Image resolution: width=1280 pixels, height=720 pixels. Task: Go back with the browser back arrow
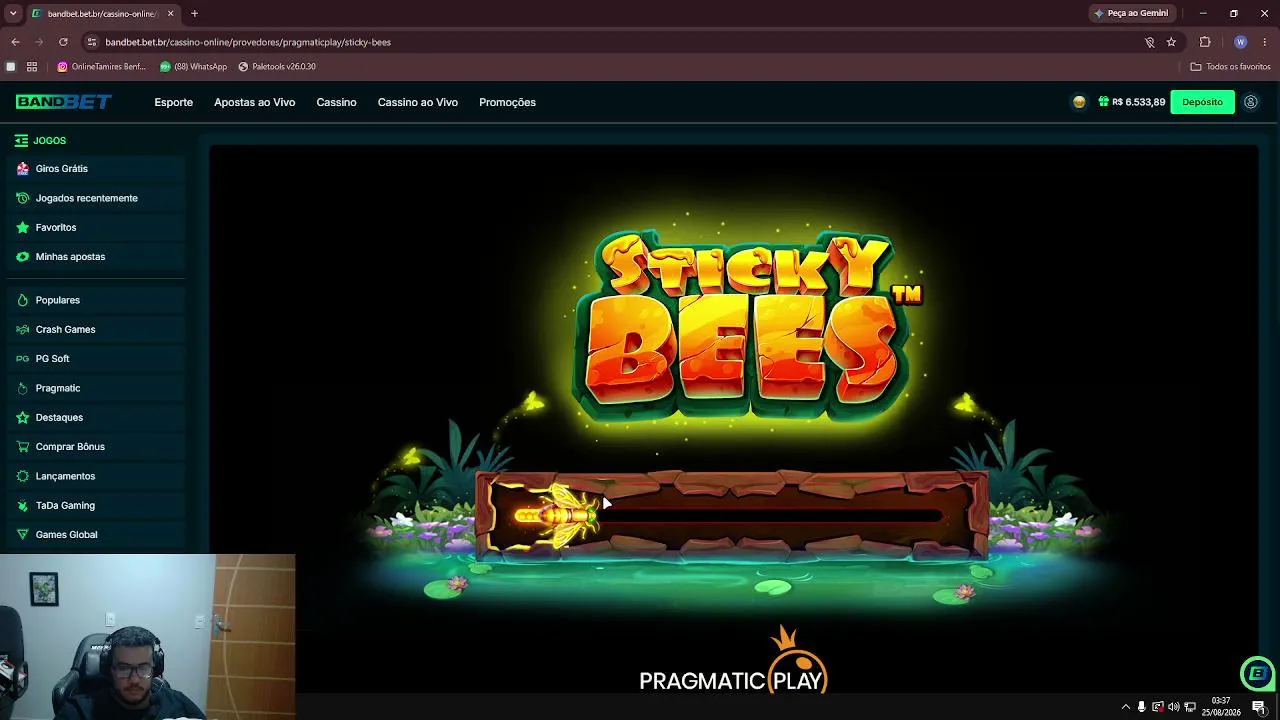pyautogui.click(x=15, y=42)
